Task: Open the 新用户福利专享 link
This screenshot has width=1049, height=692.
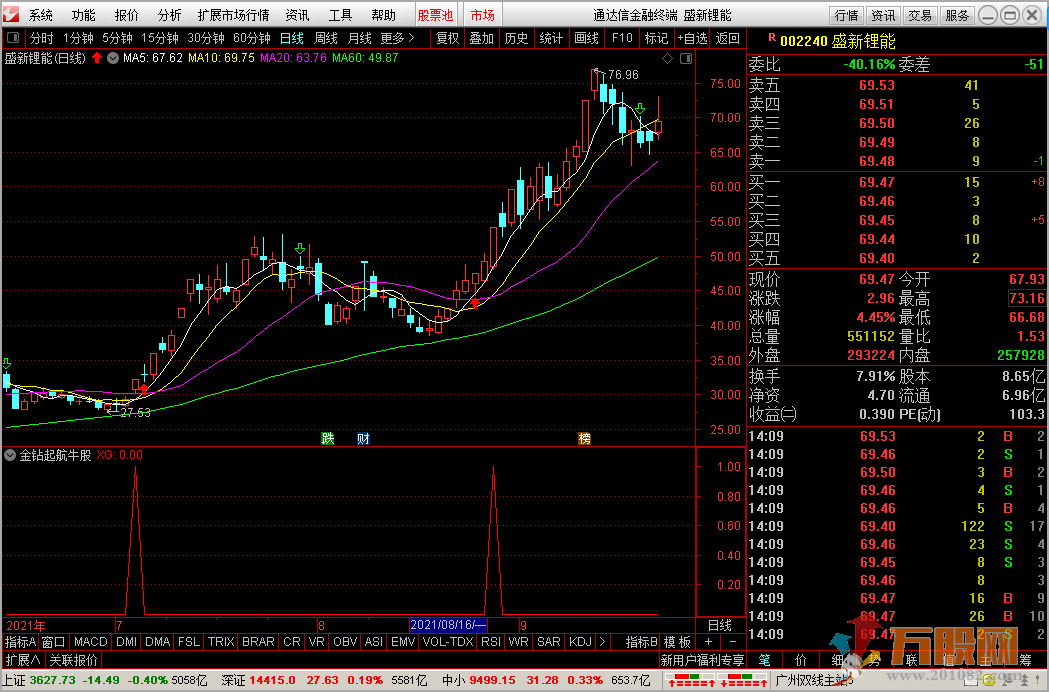Action: click(x=702, y=660)
